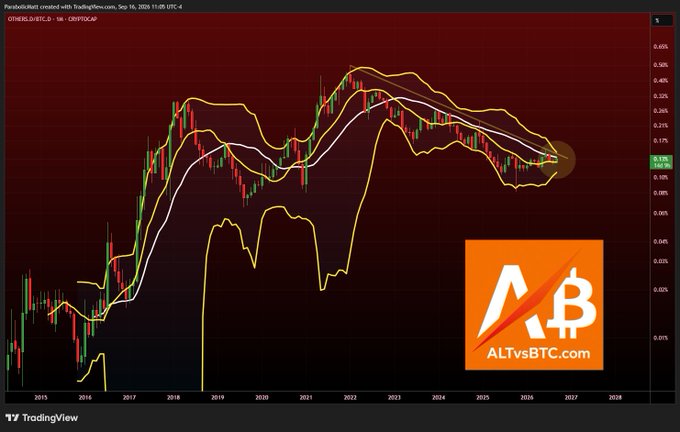Click the 0.08% price axis label

pos(661,193)
